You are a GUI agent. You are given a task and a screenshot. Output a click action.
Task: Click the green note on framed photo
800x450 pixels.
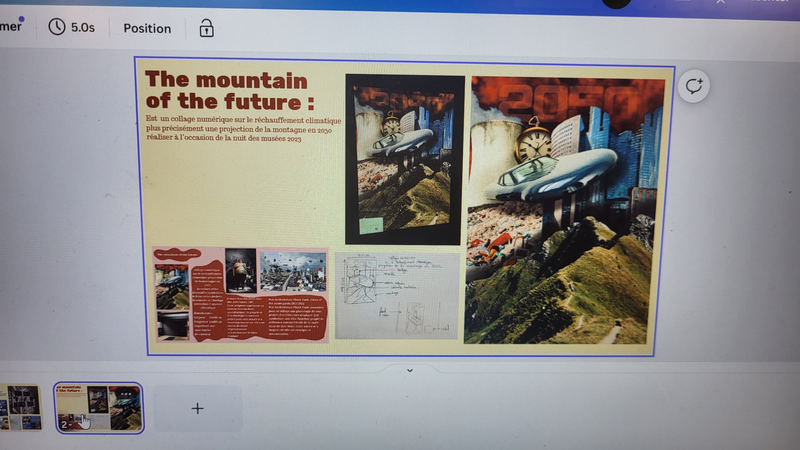coord(371,225)
